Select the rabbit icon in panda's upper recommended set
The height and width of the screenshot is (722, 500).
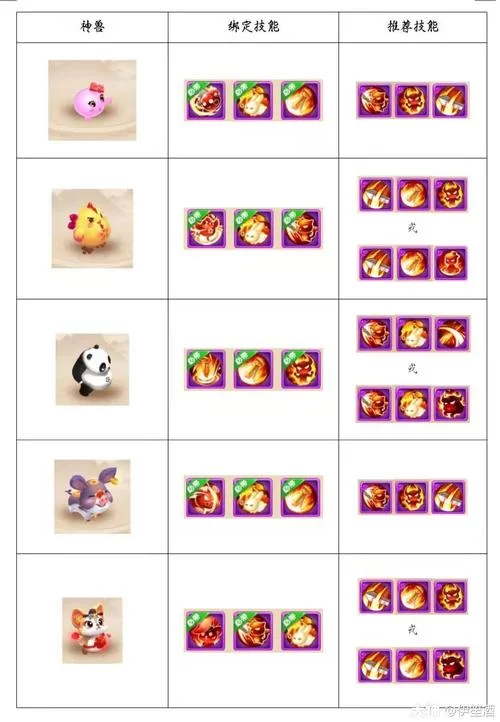click(413, 333)
